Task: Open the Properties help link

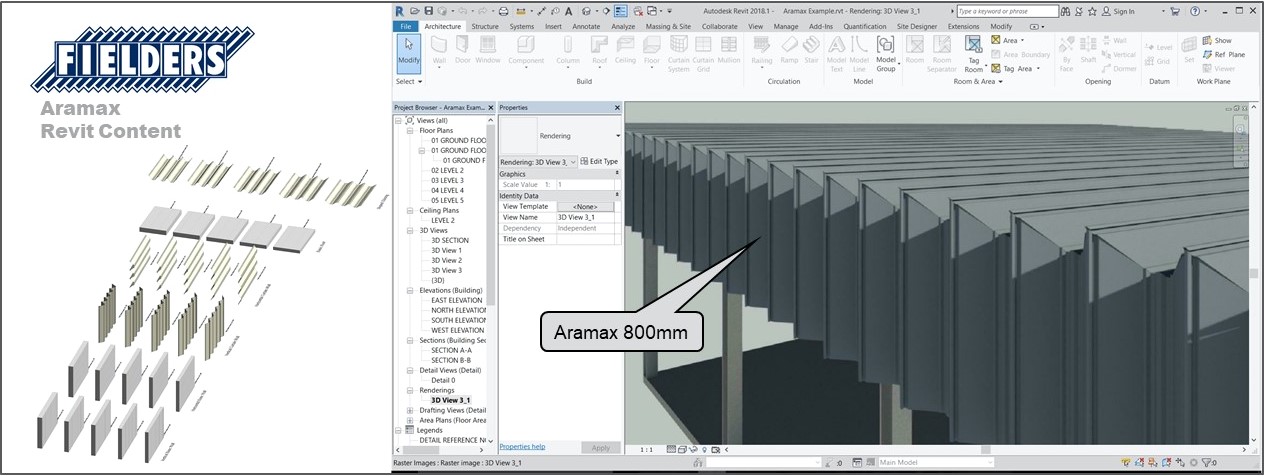Action: pyautogui.click(x=522, y=447)
